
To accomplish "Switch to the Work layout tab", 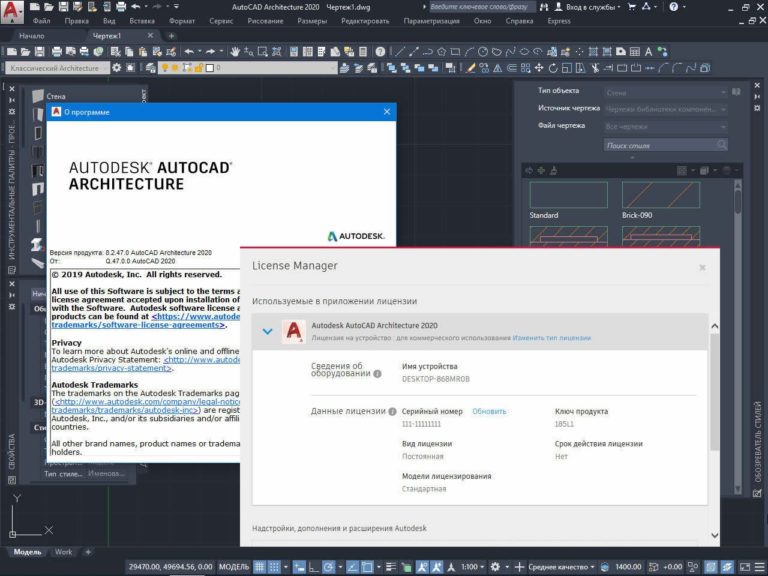I will point(63,552).
